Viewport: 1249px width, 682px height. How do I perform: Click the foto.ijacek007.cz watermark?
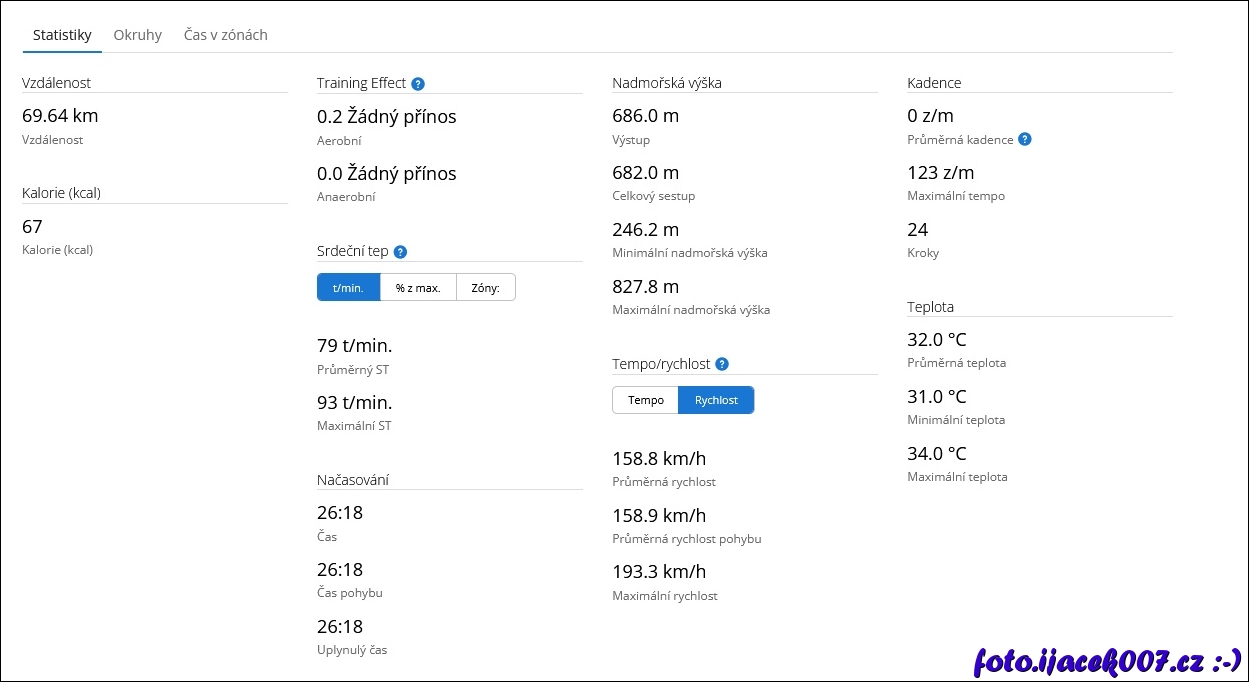pos(1106,660)
